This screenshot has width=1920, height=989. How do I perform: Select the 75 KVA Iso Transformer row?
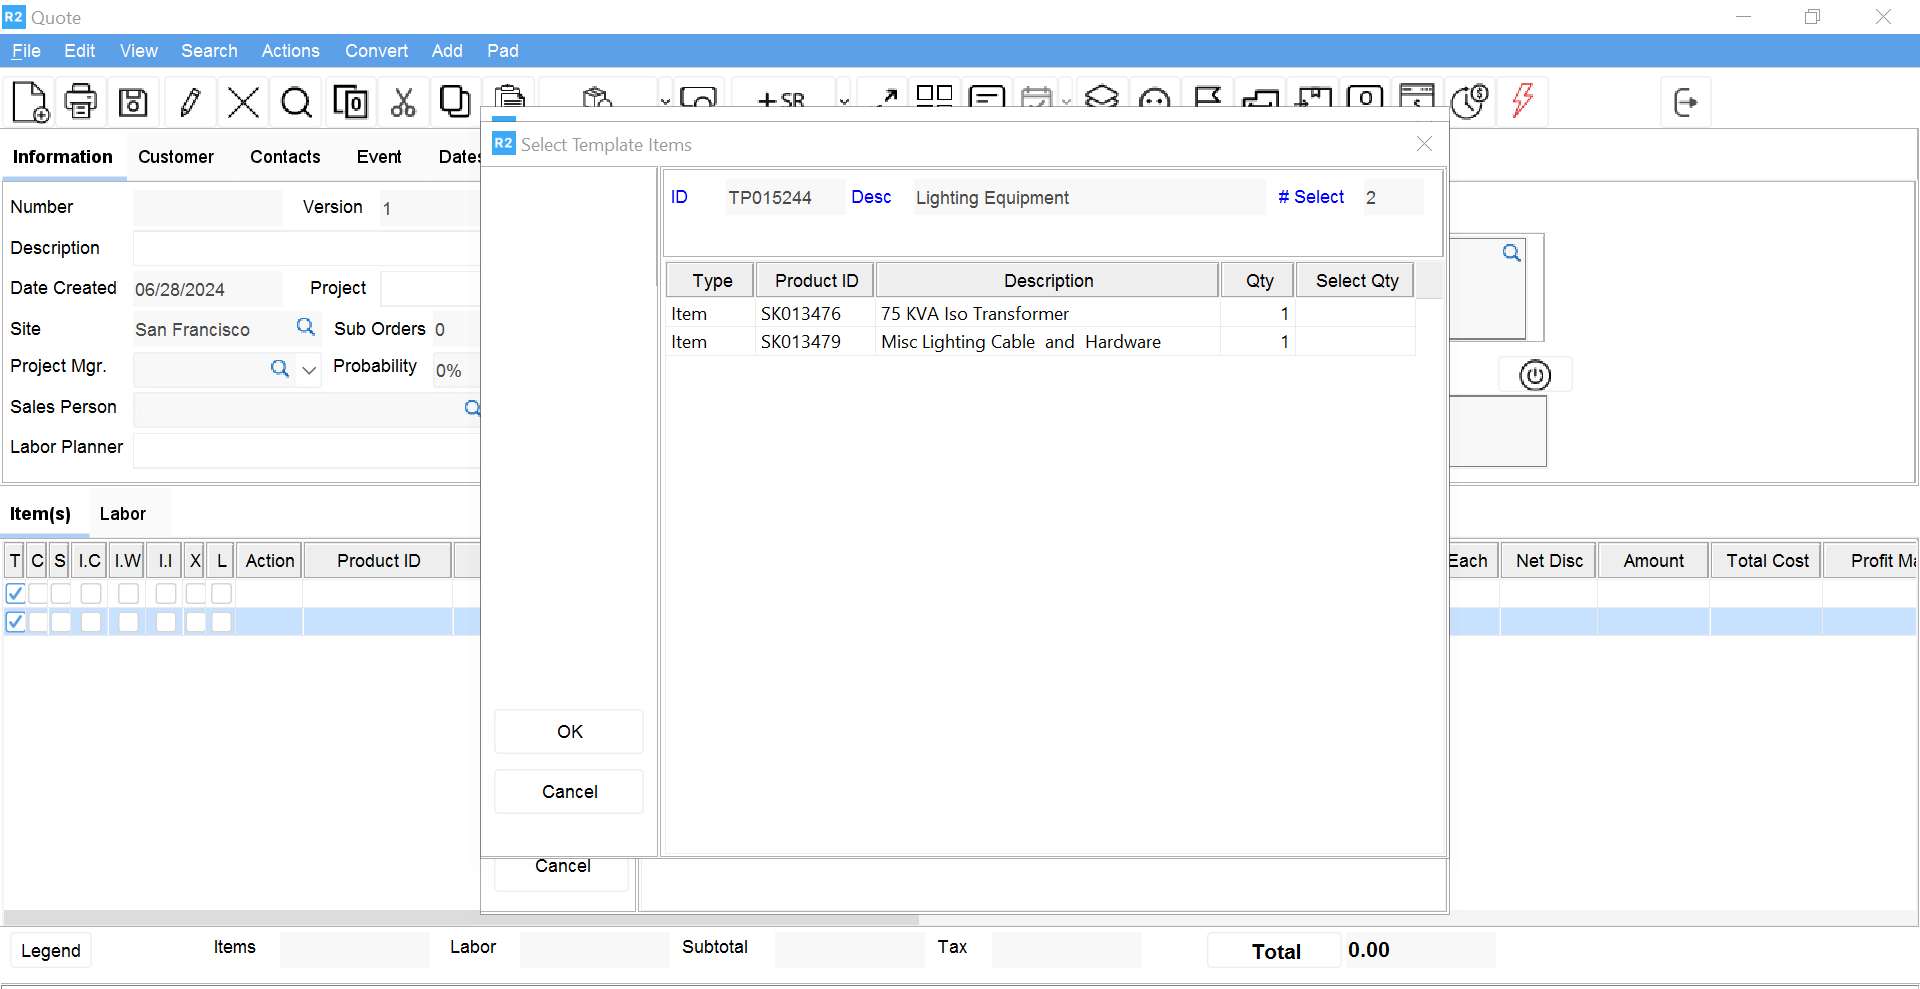[x=974, y=314]
